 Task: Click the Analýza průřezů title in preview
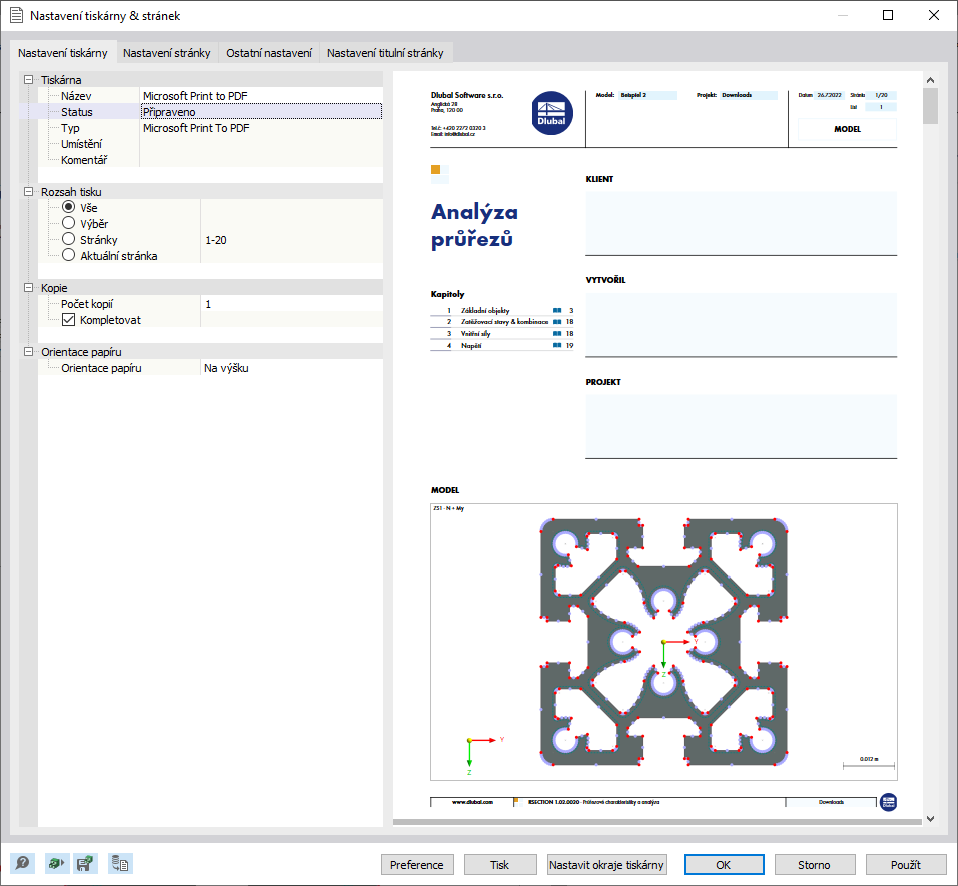[x=474, y=225]
